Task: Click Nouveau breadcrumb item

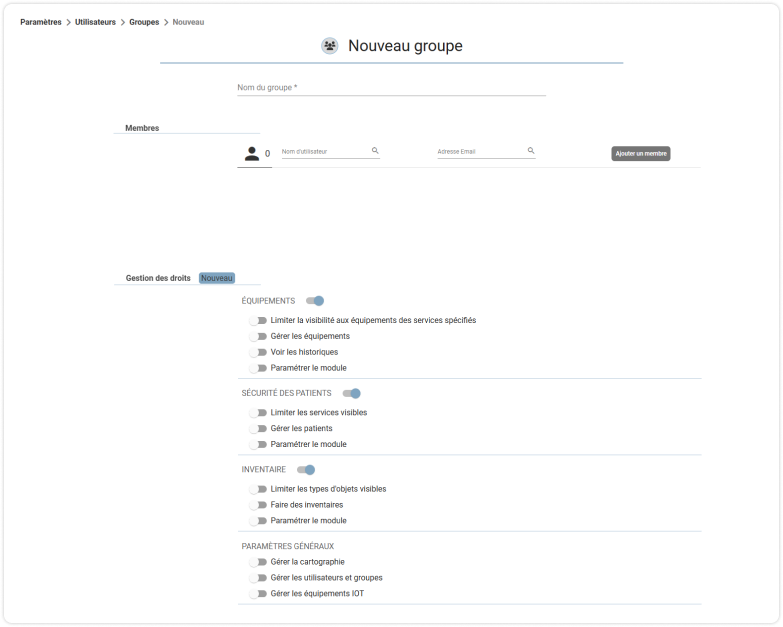Action: click(x=188, y=22)
